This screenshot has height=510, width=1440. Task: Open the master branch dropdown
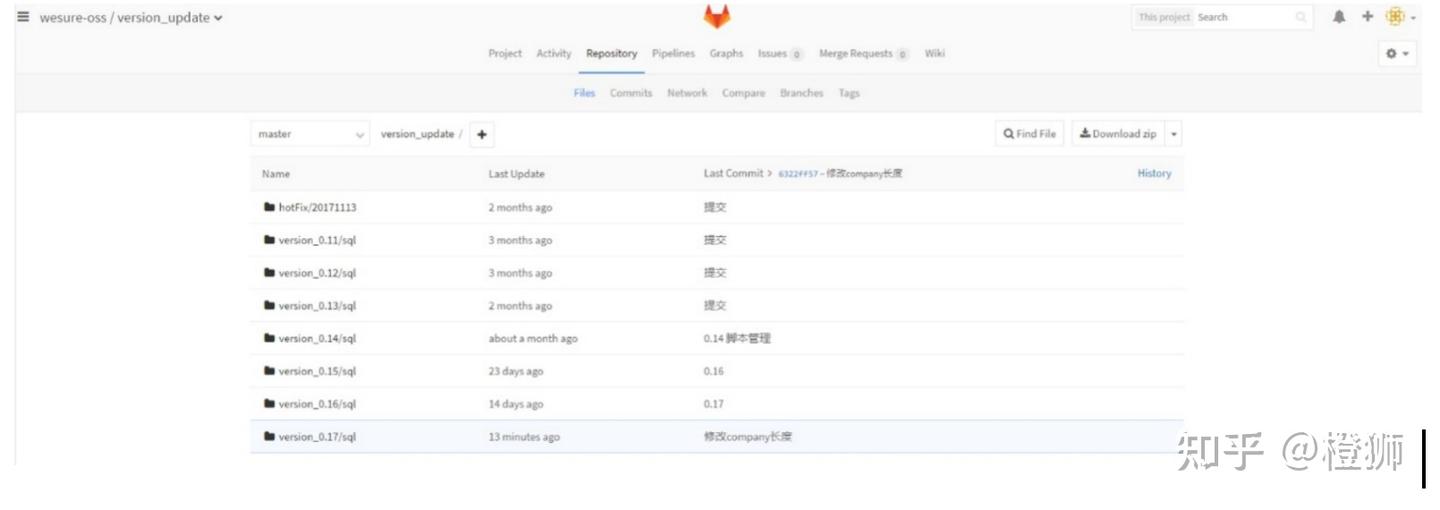[311, 134]
